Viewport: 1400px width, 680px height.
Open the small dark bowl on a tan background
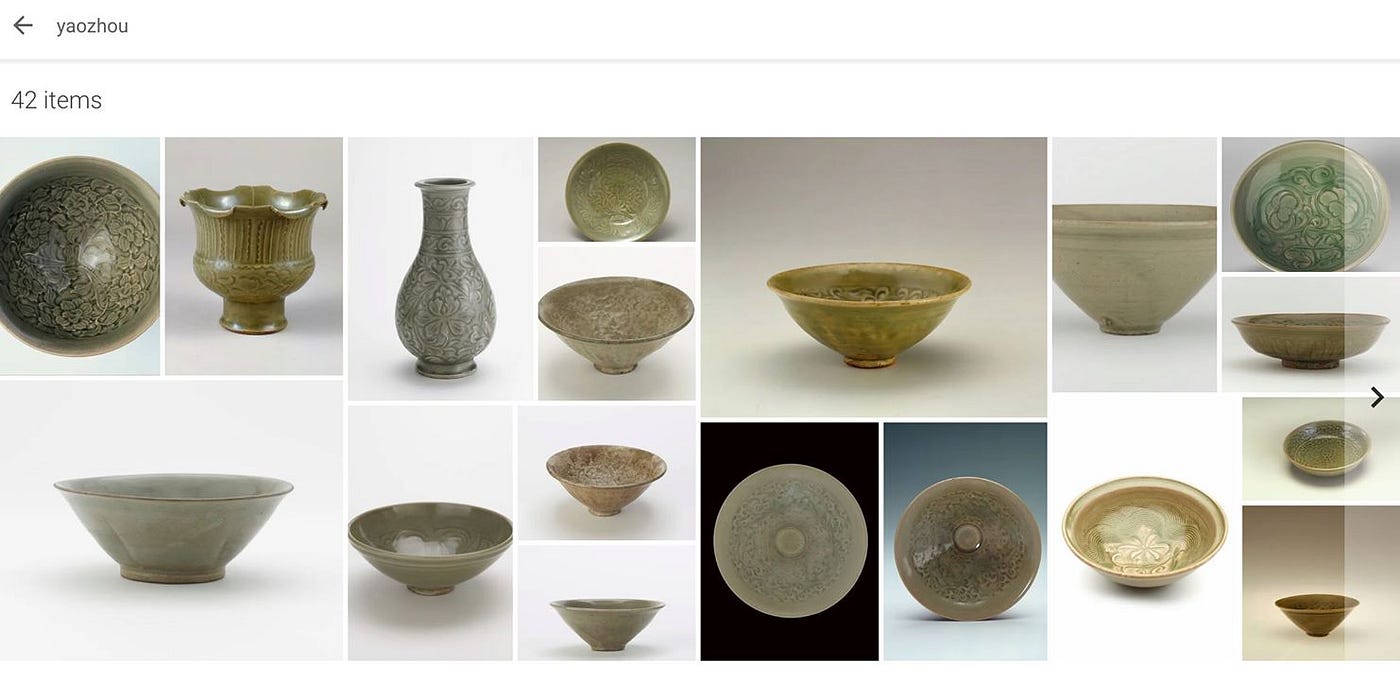(x=1320, y=583)
